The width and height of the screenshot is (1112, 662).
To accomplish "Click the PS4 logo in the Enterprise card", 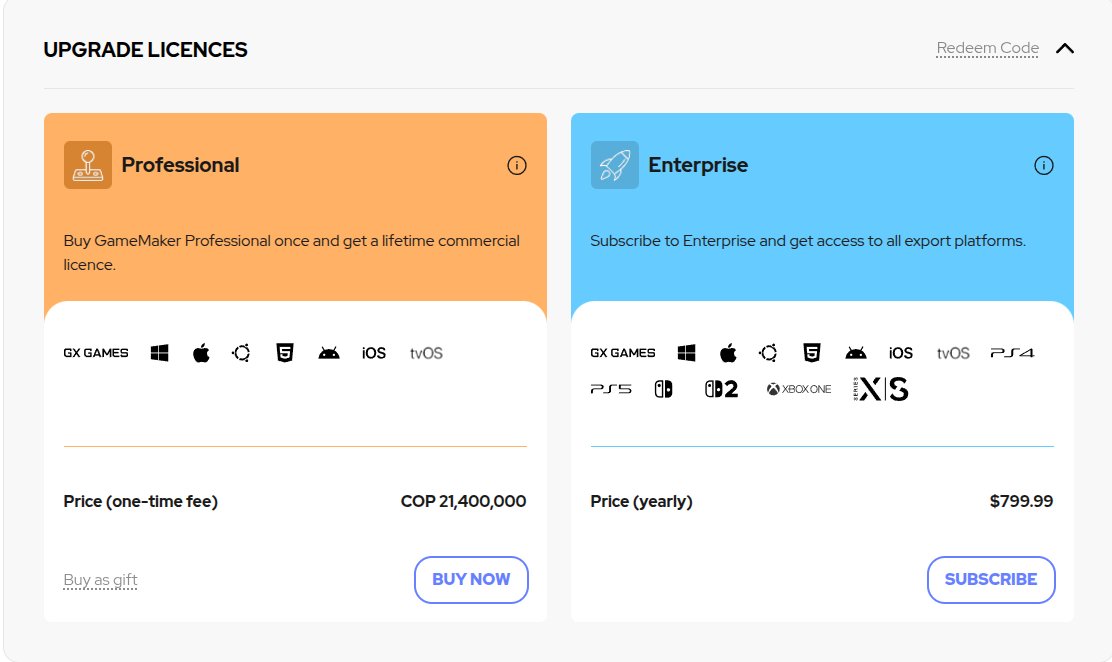I will 1012,353.
